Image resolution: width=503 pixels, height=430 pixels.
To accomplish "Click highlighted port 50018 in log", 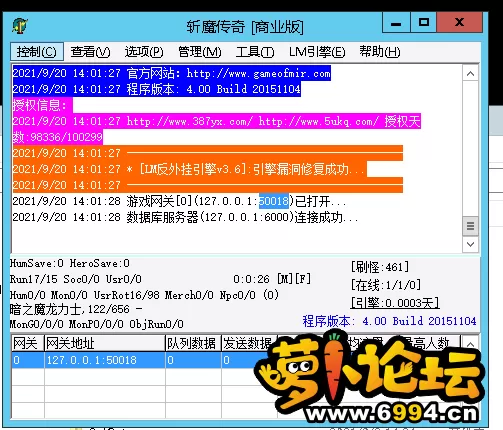I will [x=274, y=201].
